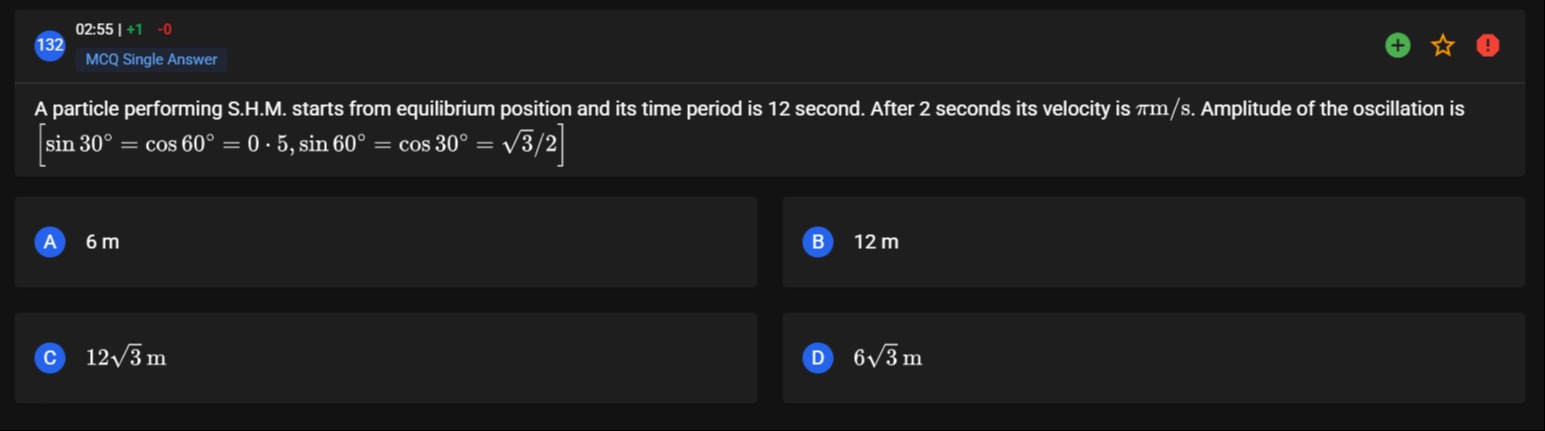Image resolution: width=1545 pixels, height=431 pixels.
Task: Click the question number 132 badge
Action: 50,45
